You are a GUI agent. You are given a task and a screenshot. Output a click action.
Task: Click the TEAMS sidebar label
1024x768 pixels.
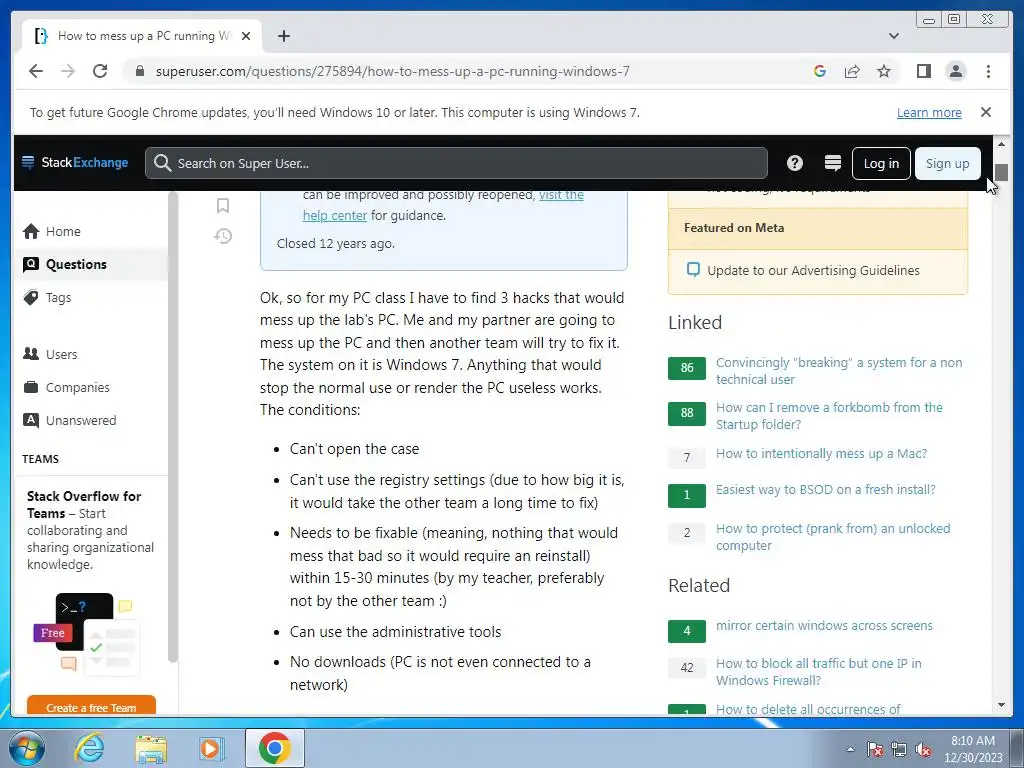click(x=40, y=458)
